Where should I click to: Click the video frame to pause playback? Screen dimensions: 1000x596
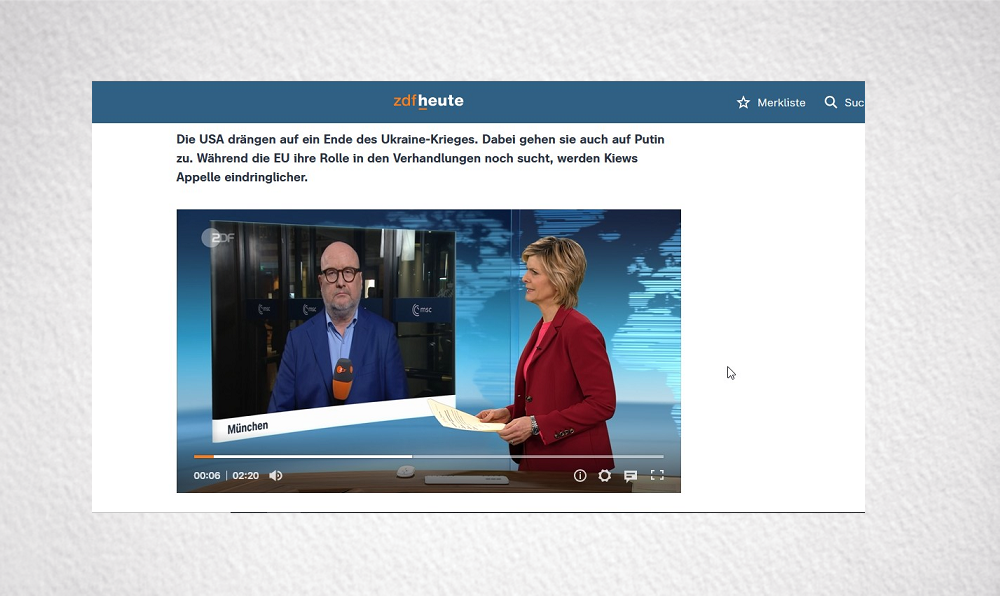pos(428,330)
